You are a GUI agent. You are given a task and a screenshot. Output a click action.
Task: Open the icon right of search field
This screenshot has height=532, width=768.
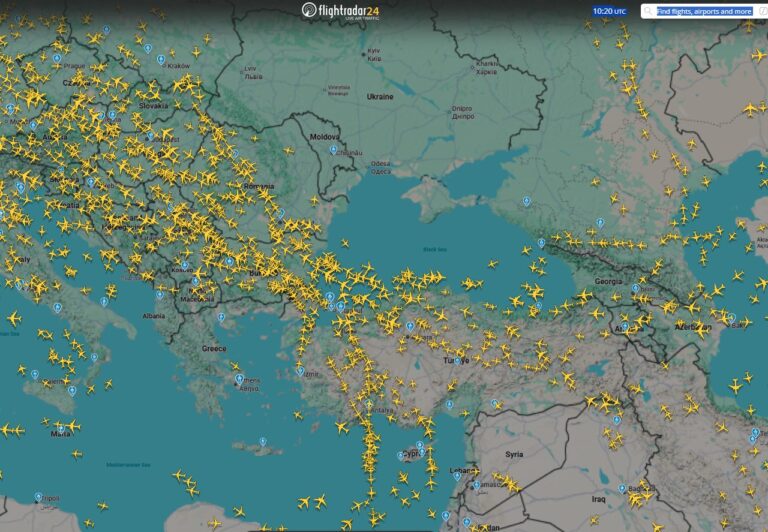(762, 11)
